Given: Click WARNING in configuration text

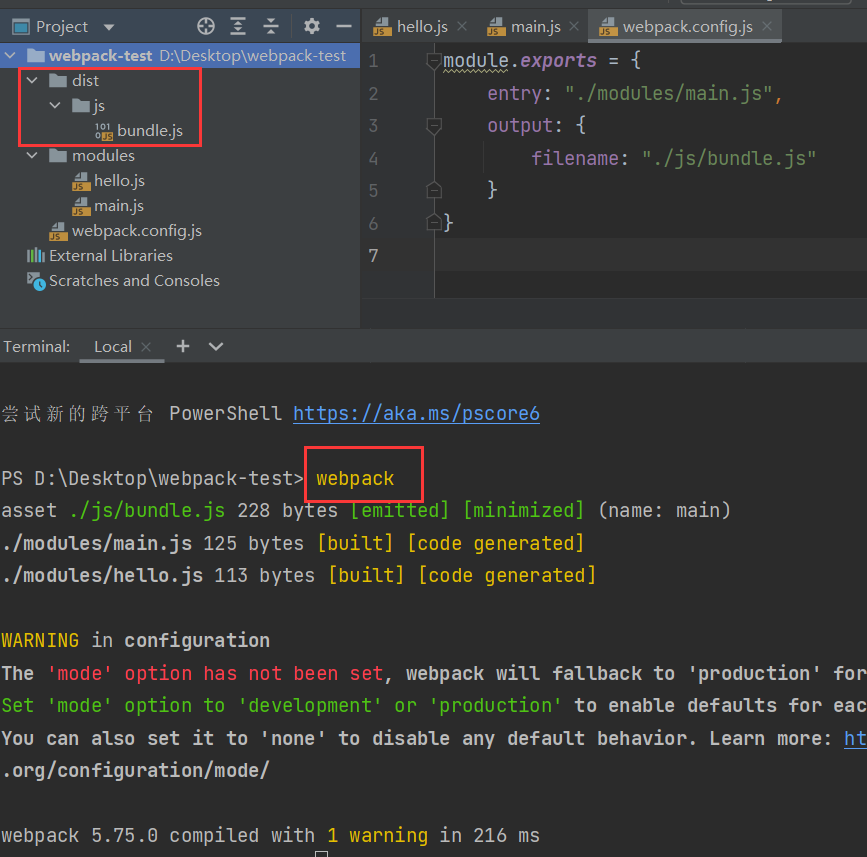Looking at the screenshot, I should (135, 640).
